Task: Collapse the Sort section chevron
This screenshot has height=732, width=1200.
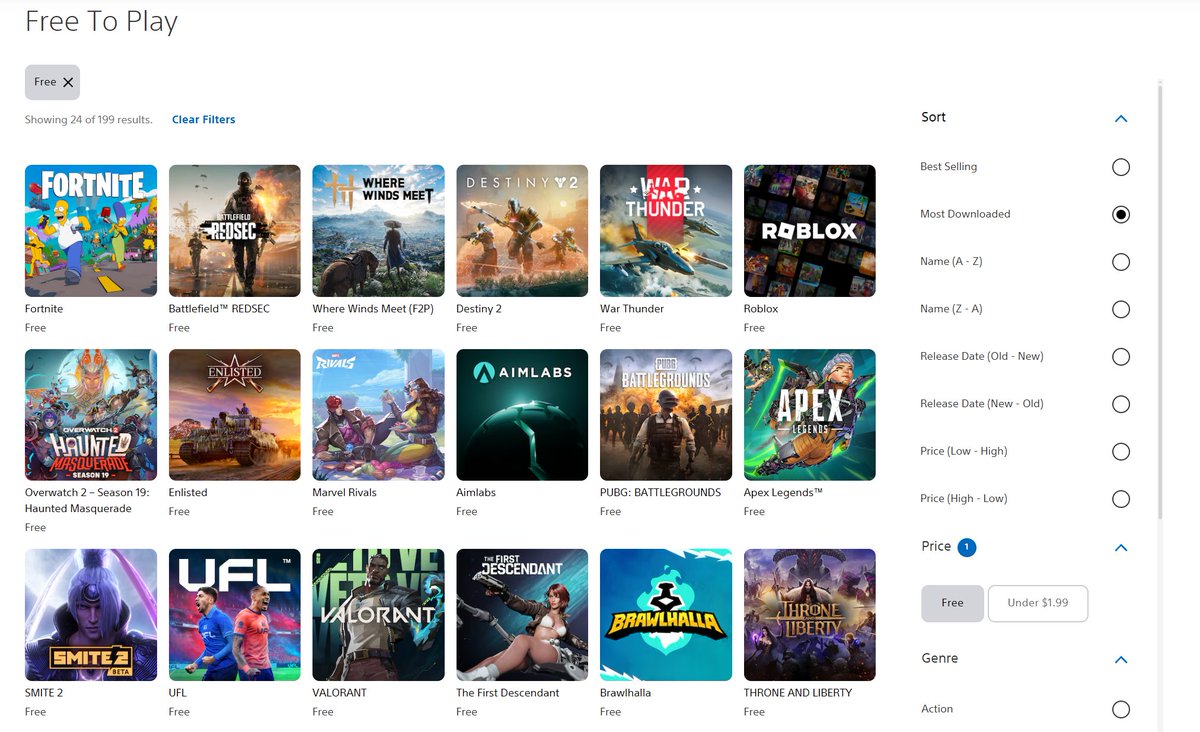Action: click(1121, 118)
